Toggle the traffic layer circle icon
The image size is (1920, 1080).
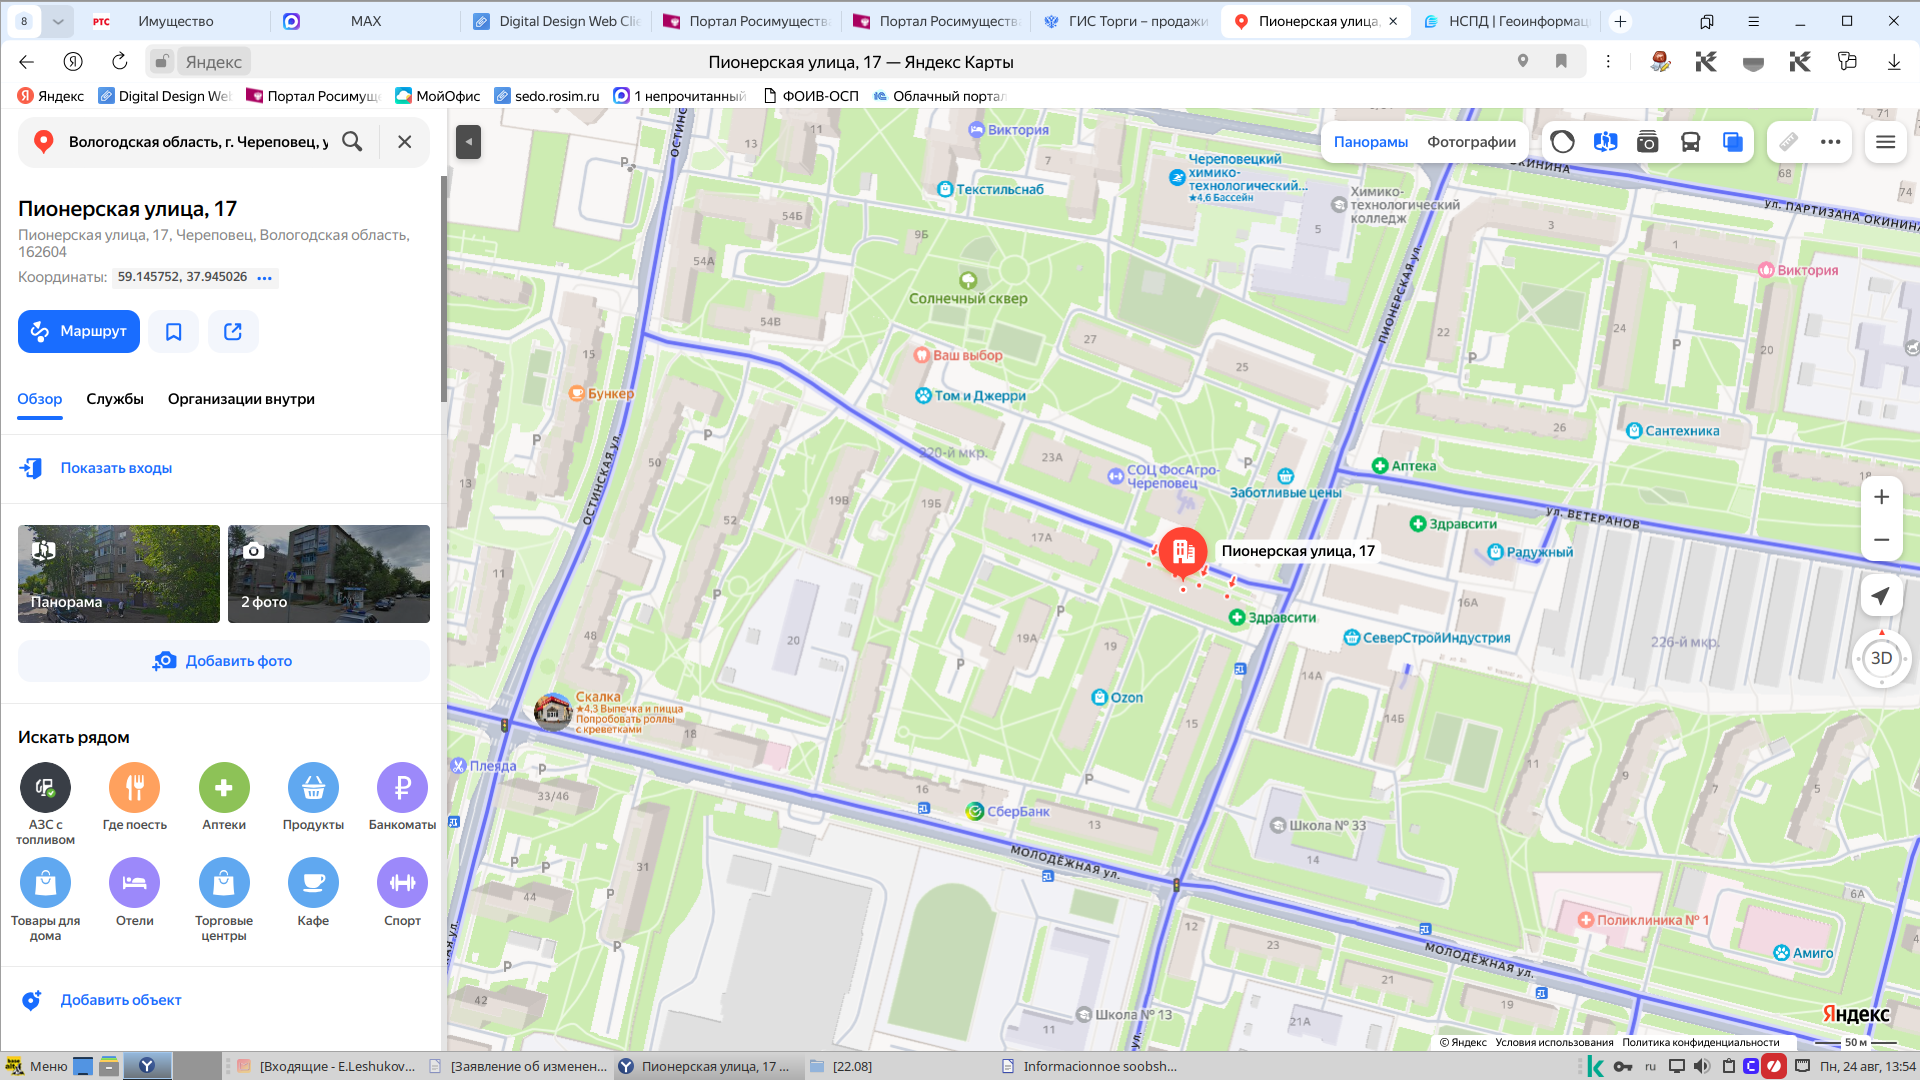pyautogui.click(x=1562, y=142)
